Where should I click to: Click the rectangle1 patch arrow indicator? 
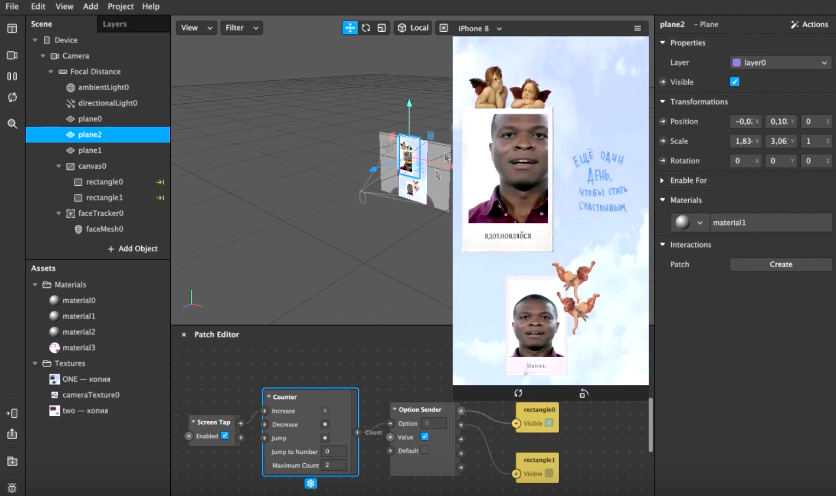tap(160, 198)
